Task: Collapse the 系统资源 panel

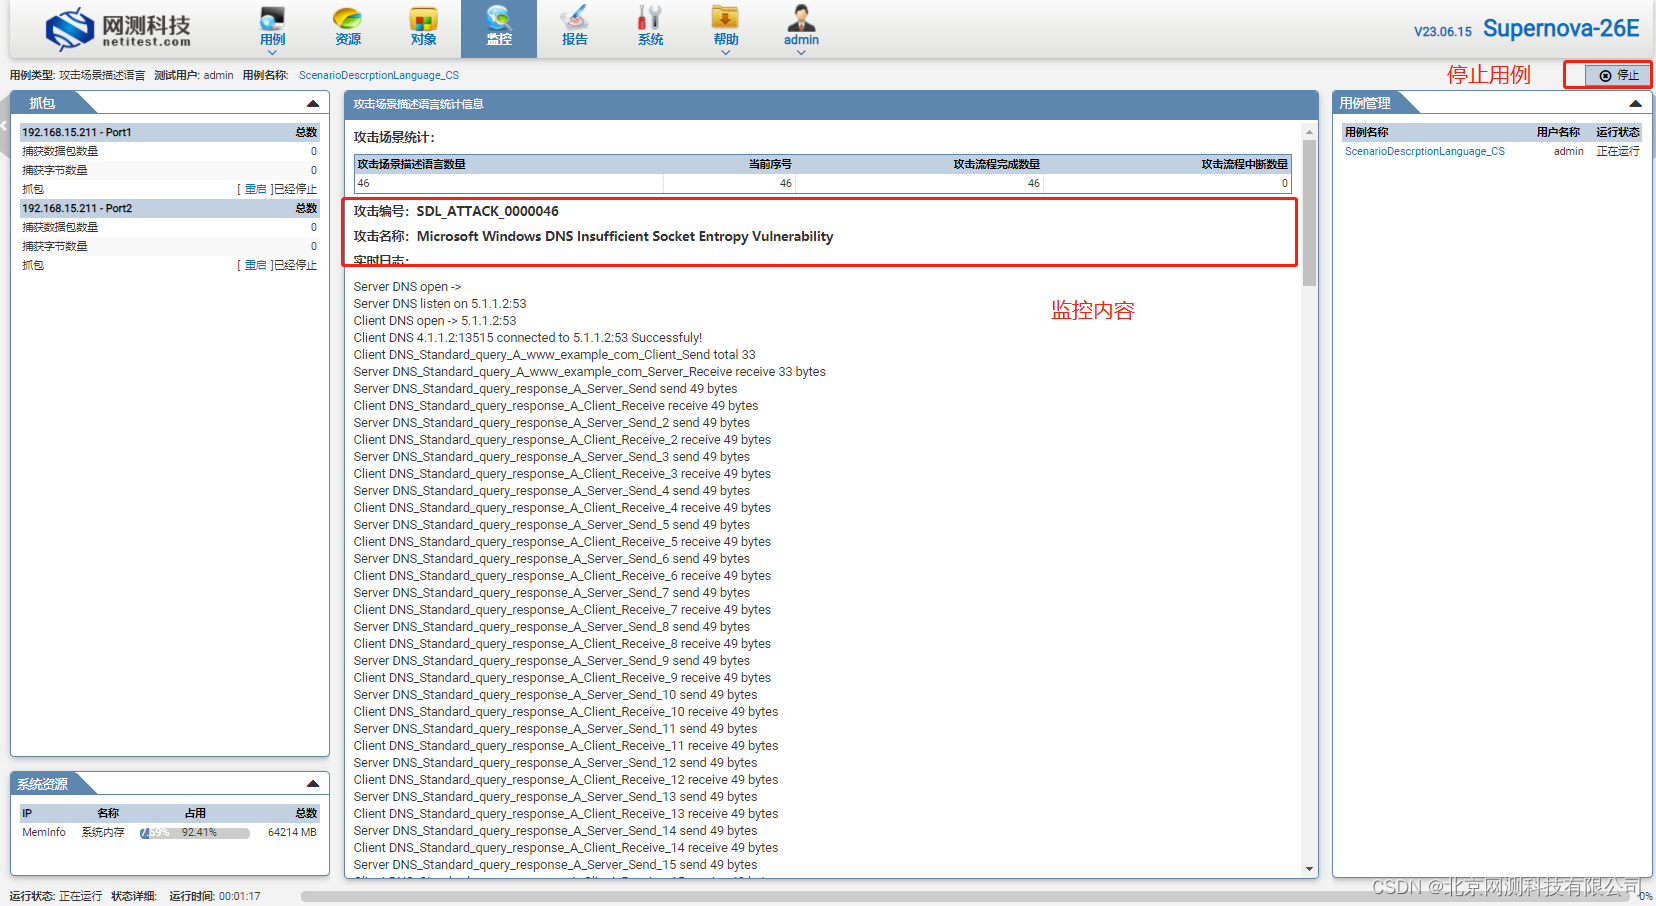Action: click(313, 784)
